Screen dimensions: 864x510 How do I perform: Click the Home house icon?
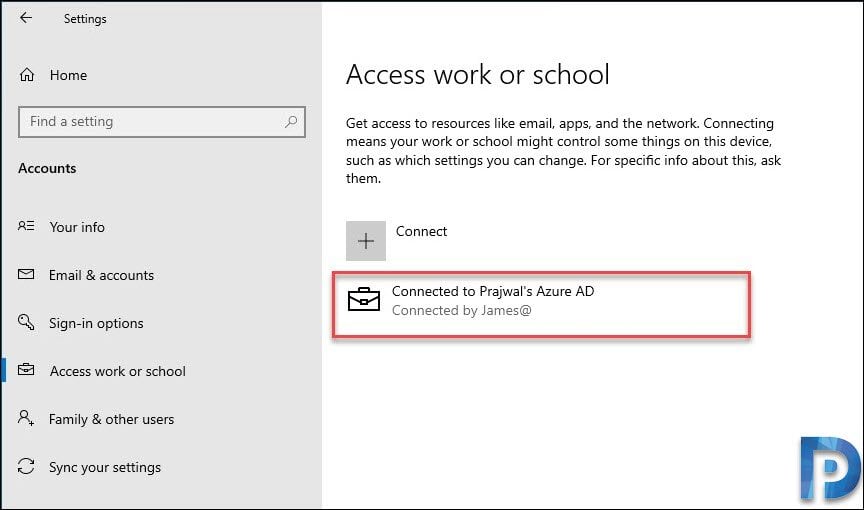click(26, 75)
